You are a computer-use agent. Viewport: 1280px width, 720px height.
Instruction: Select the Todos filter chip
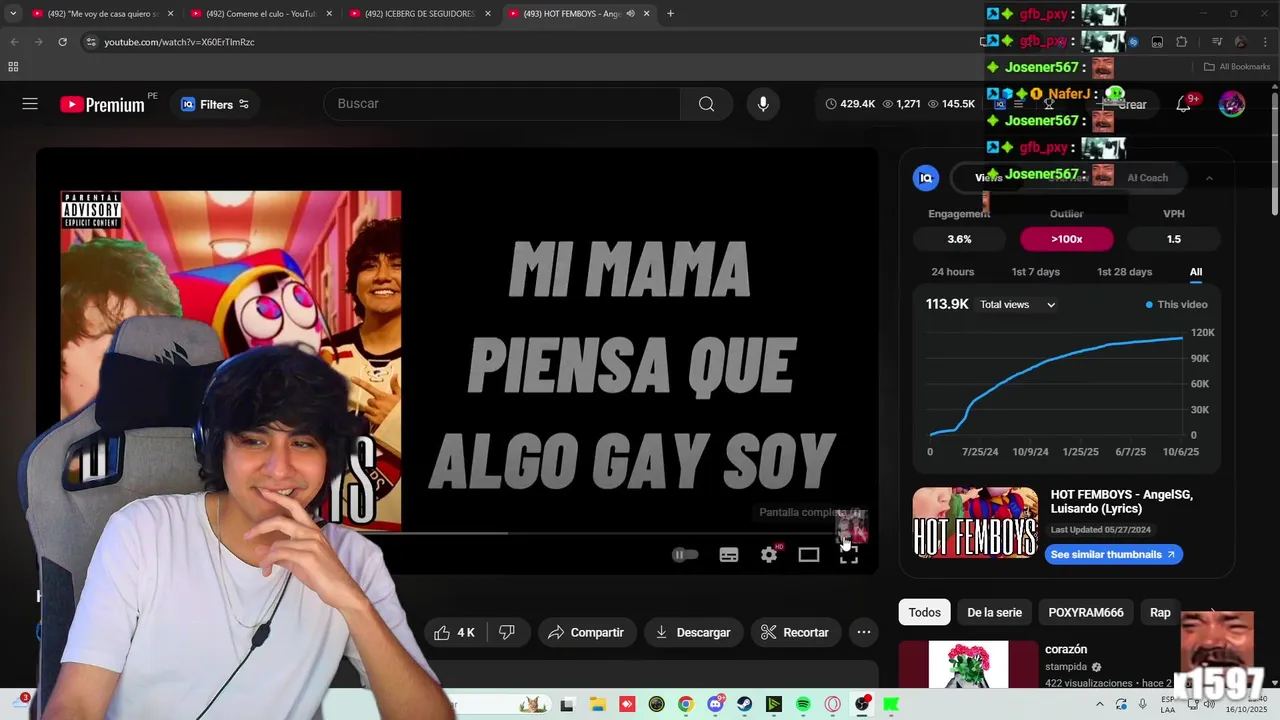924,612
